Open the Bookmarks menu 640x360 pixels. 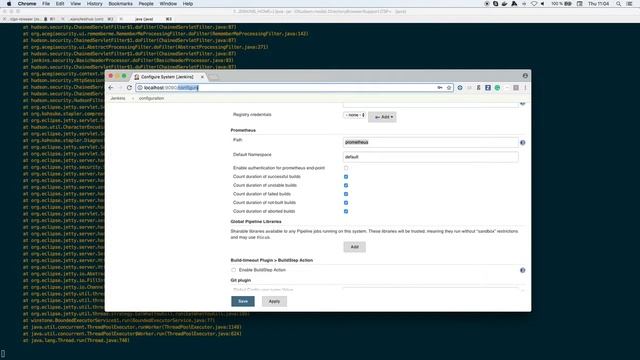[x=120, y=4]
